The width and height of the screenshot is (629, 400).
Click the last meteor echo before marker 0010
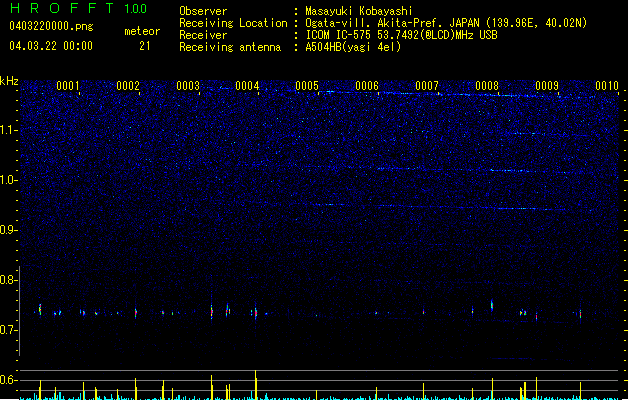580,314
